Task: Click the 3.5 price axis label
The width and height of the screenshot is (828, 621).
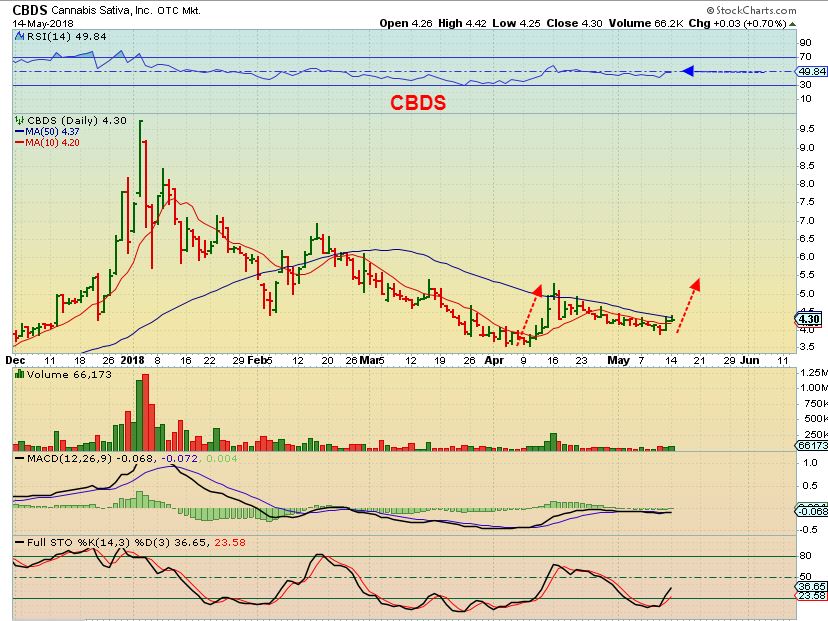Action: coord(807,347)
